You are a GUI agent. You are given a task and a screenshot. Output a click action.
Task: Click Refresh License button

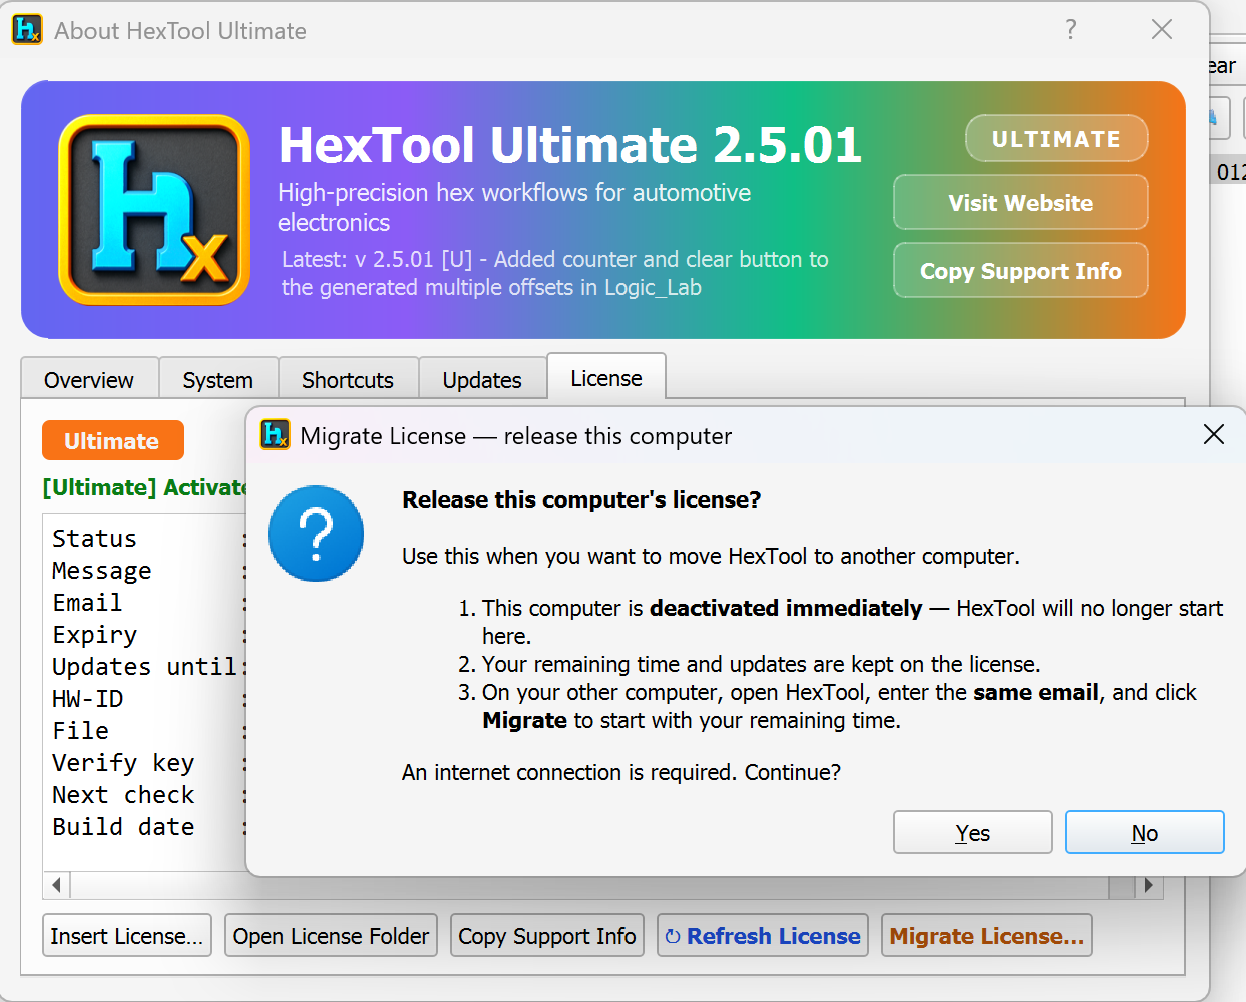coord(763,936)
